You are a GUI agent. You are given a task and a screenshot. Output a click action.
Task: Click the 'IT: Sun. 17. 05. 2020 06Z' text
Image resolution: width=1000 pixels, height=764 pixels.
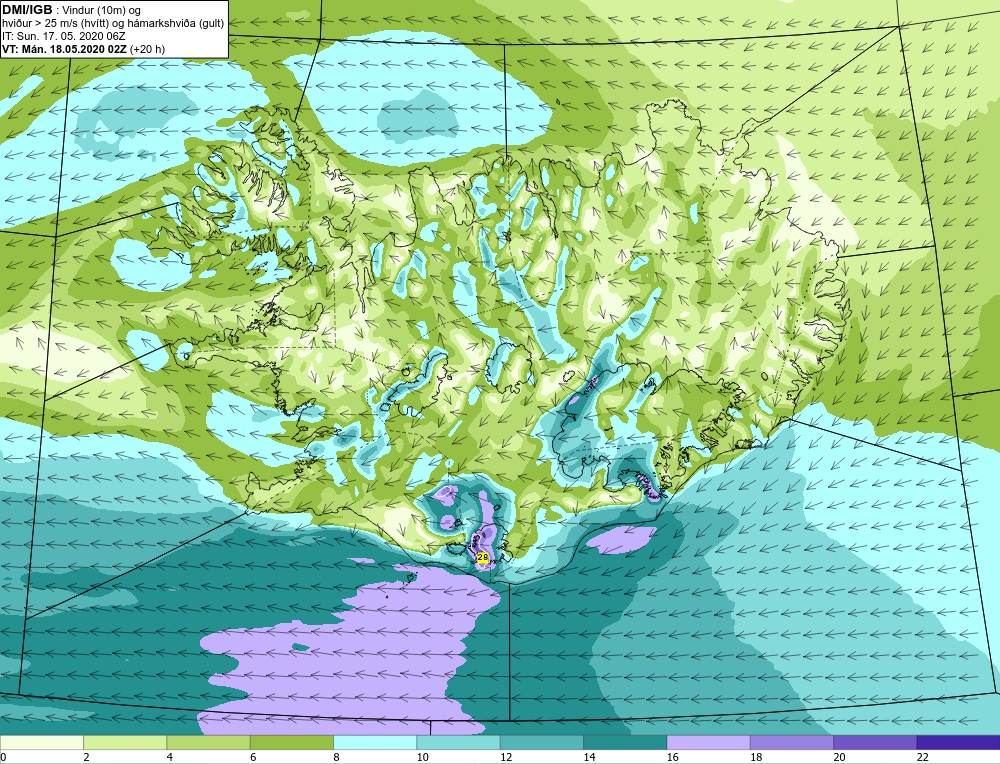[64, 36]
